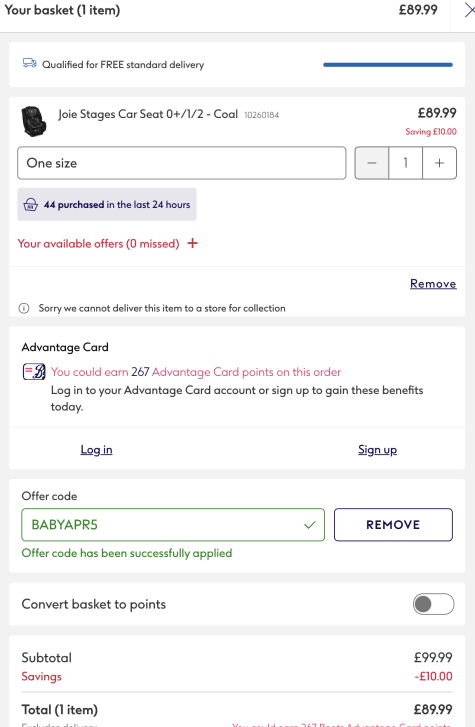Click the info icon next to collection notice
Screen dimensions: 475x727
point(24,308)
